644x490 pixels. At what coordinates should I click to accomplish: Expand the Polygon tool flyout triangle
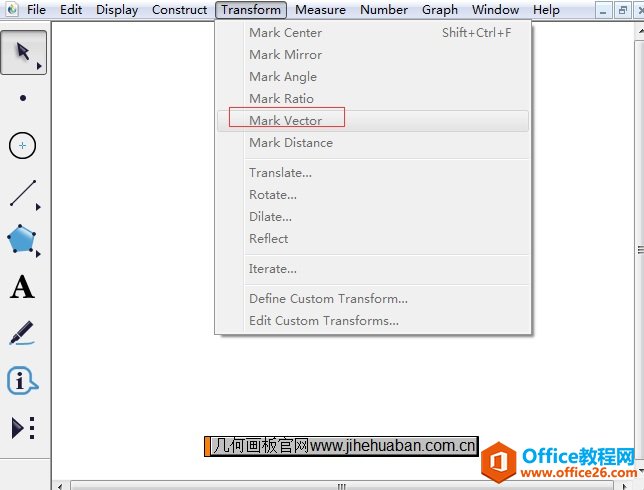(x=38, y=254)
